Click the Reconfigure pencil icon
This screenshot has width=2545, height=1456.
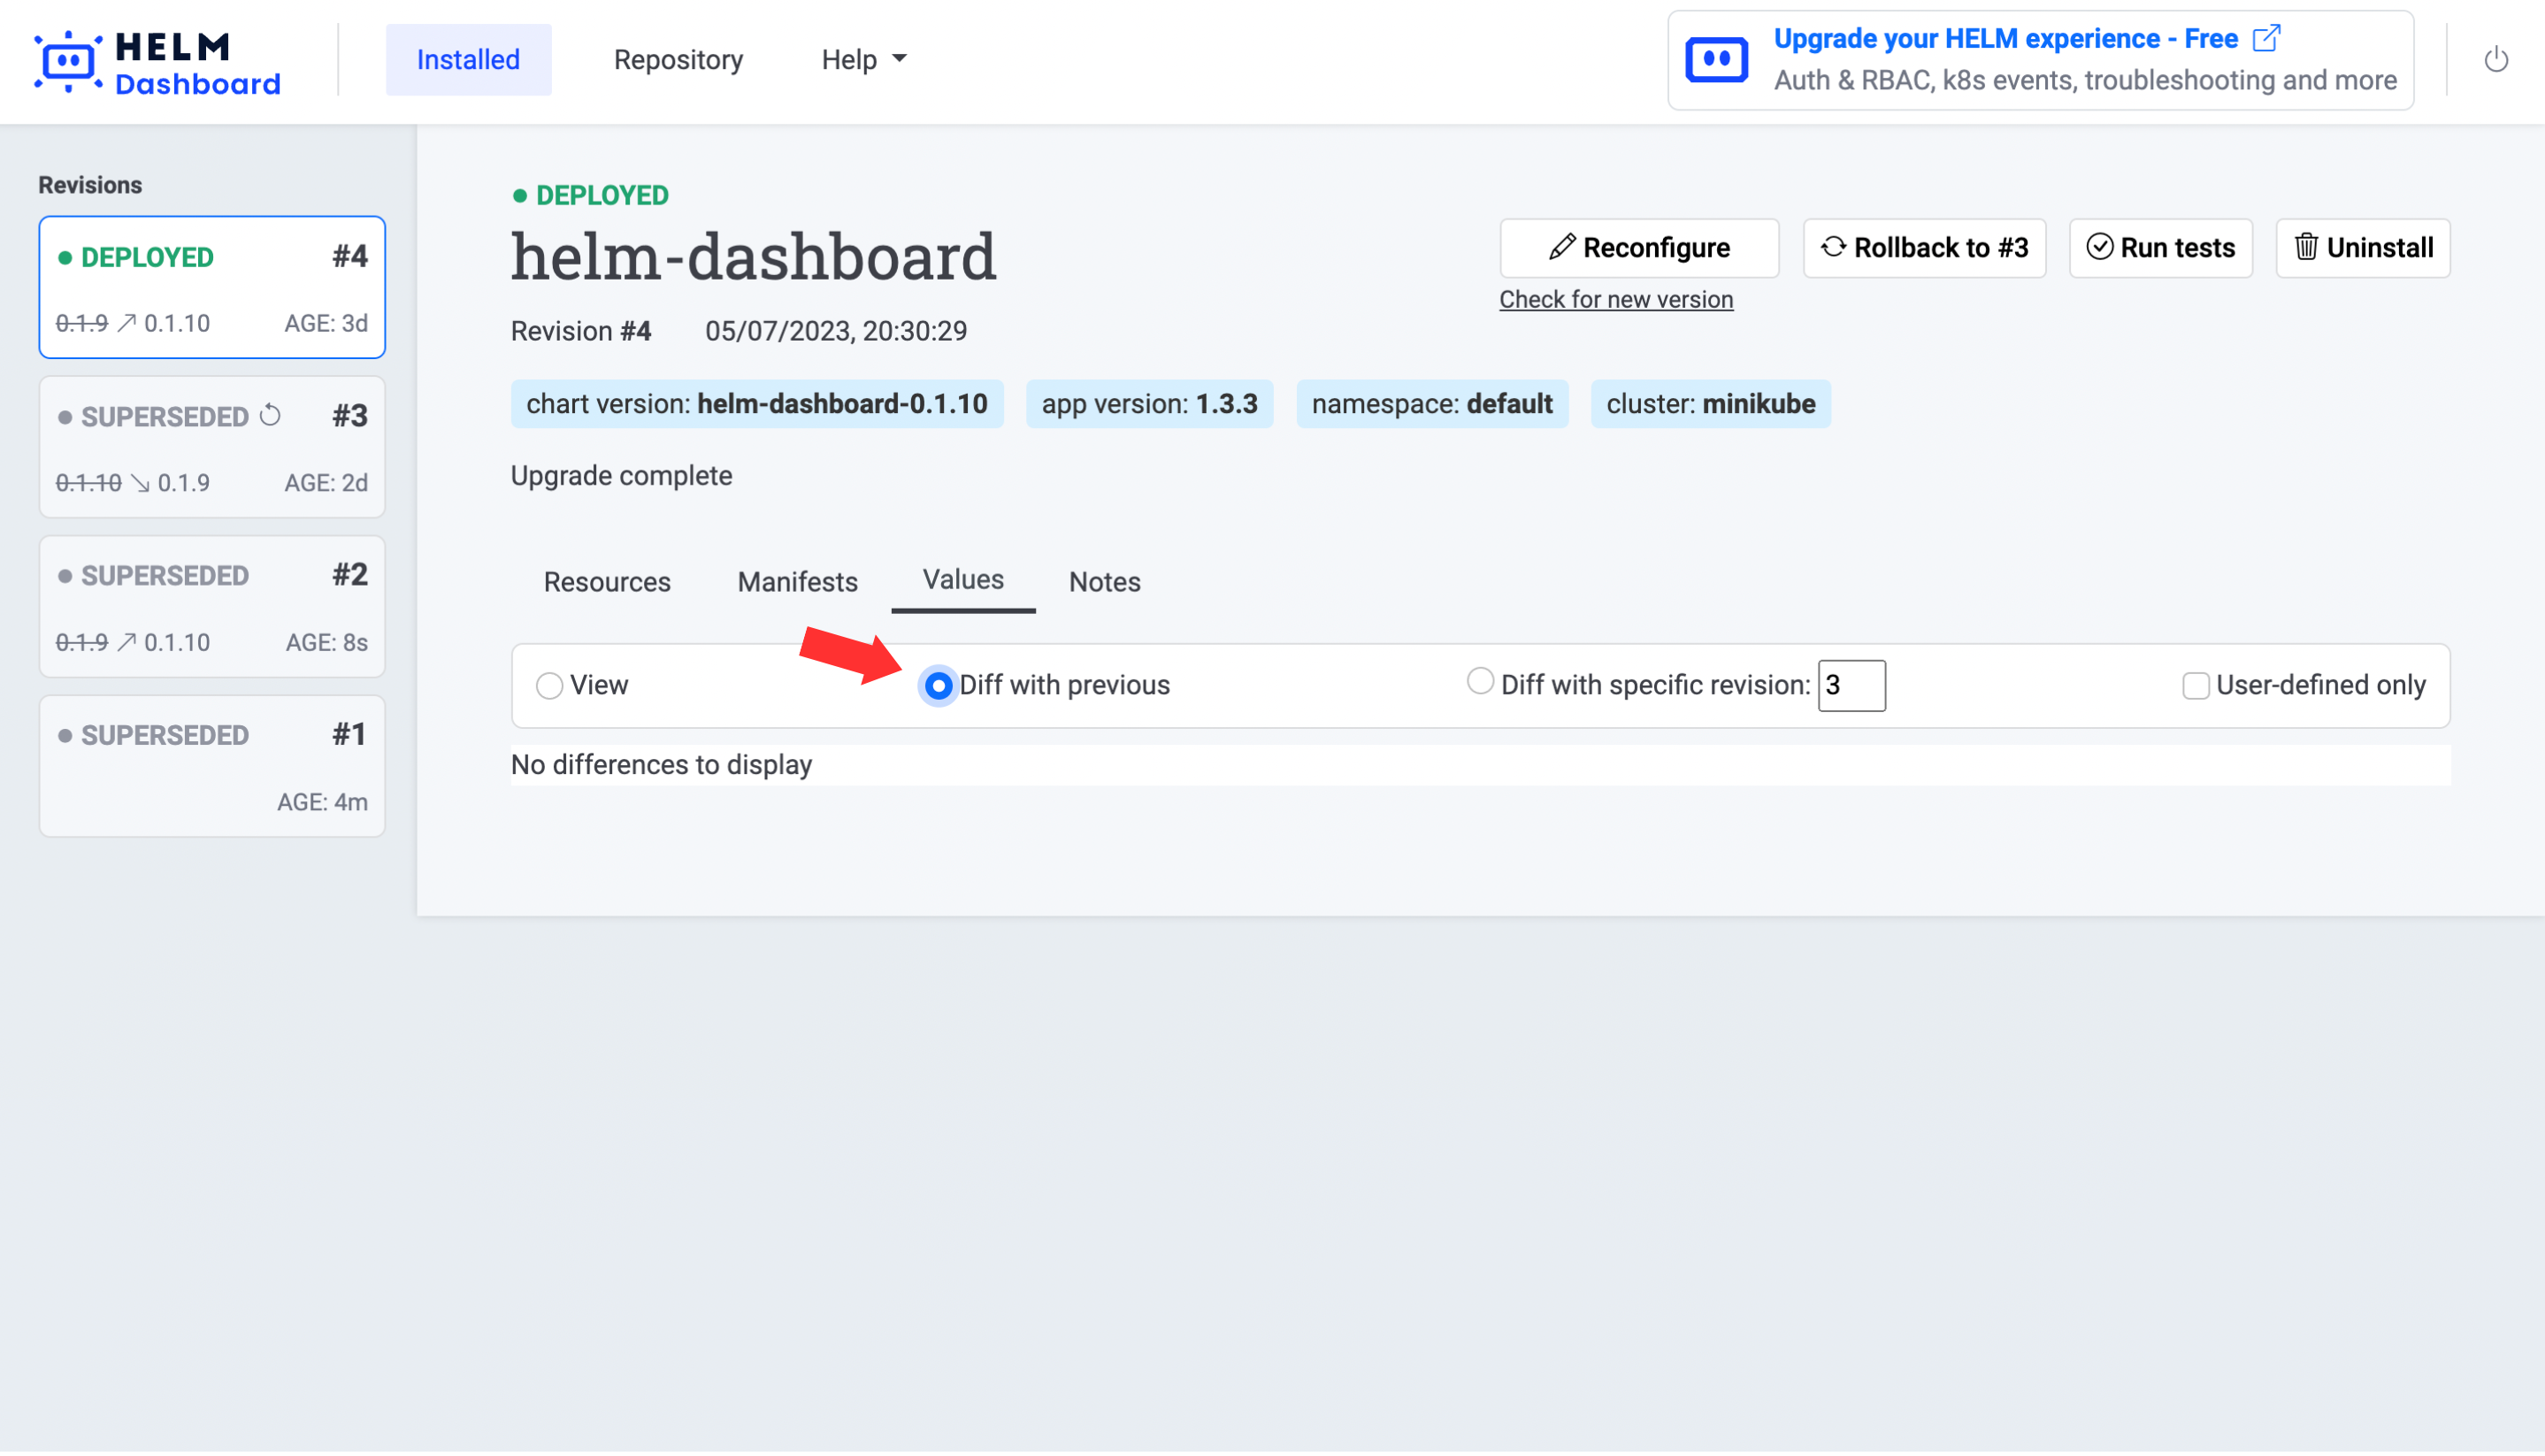coord(1561,247)
